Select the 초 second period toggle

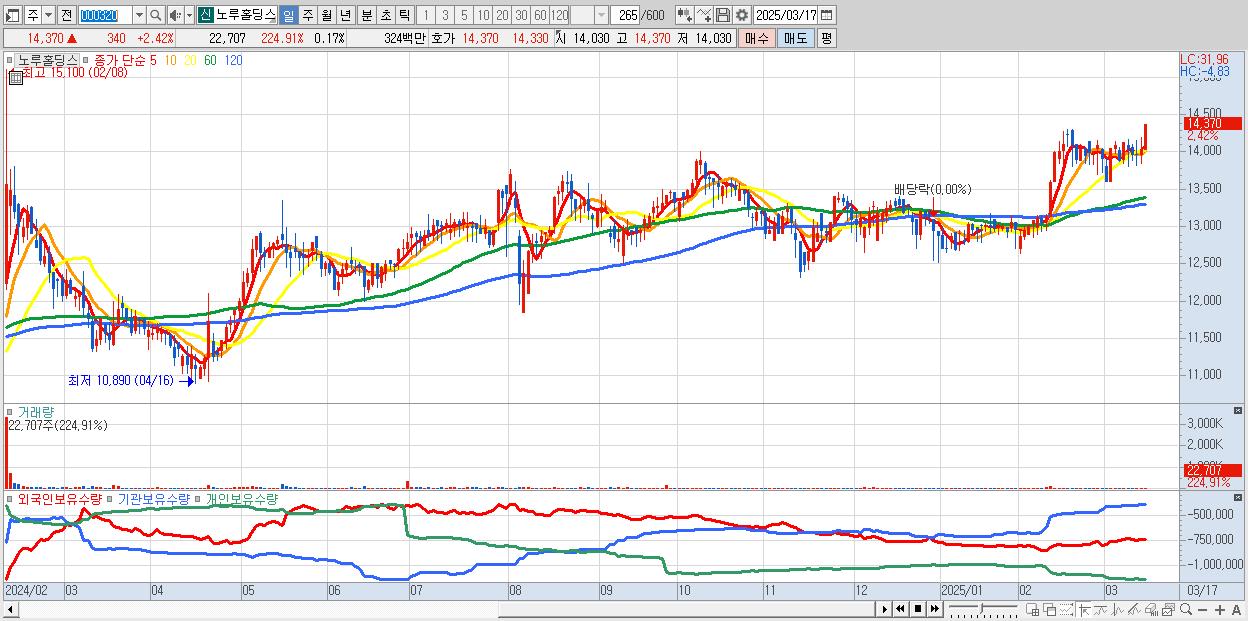[386, 15]
